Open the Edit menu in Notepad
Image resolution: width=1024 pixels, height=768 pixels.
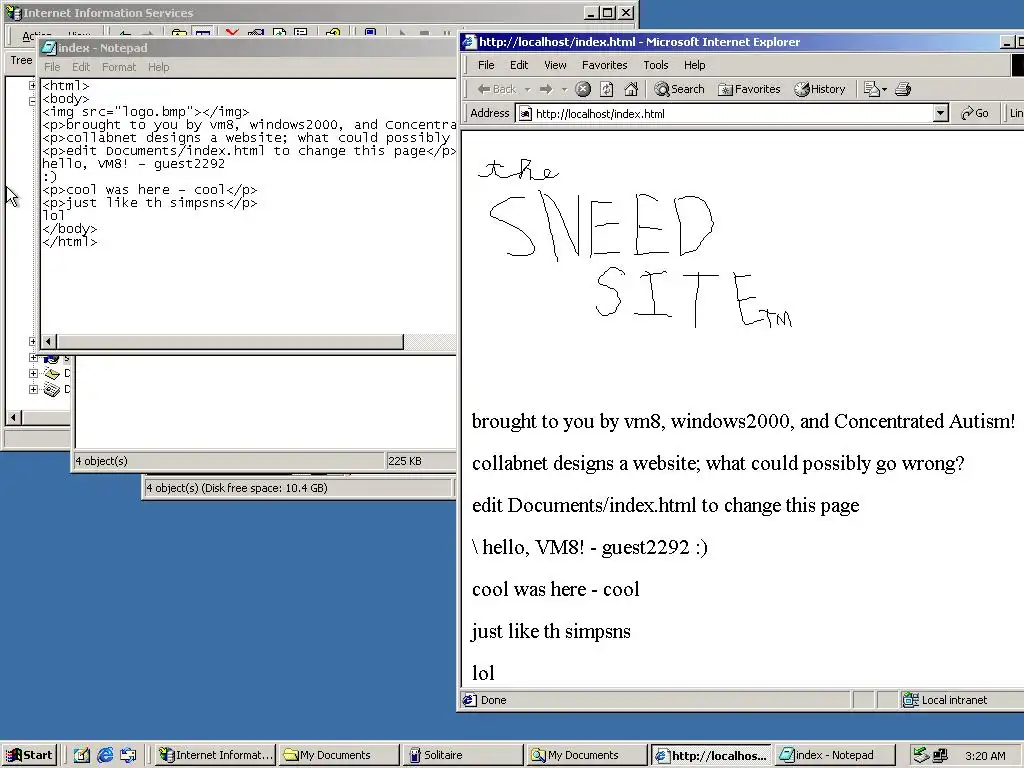click(x=81, y=67)
